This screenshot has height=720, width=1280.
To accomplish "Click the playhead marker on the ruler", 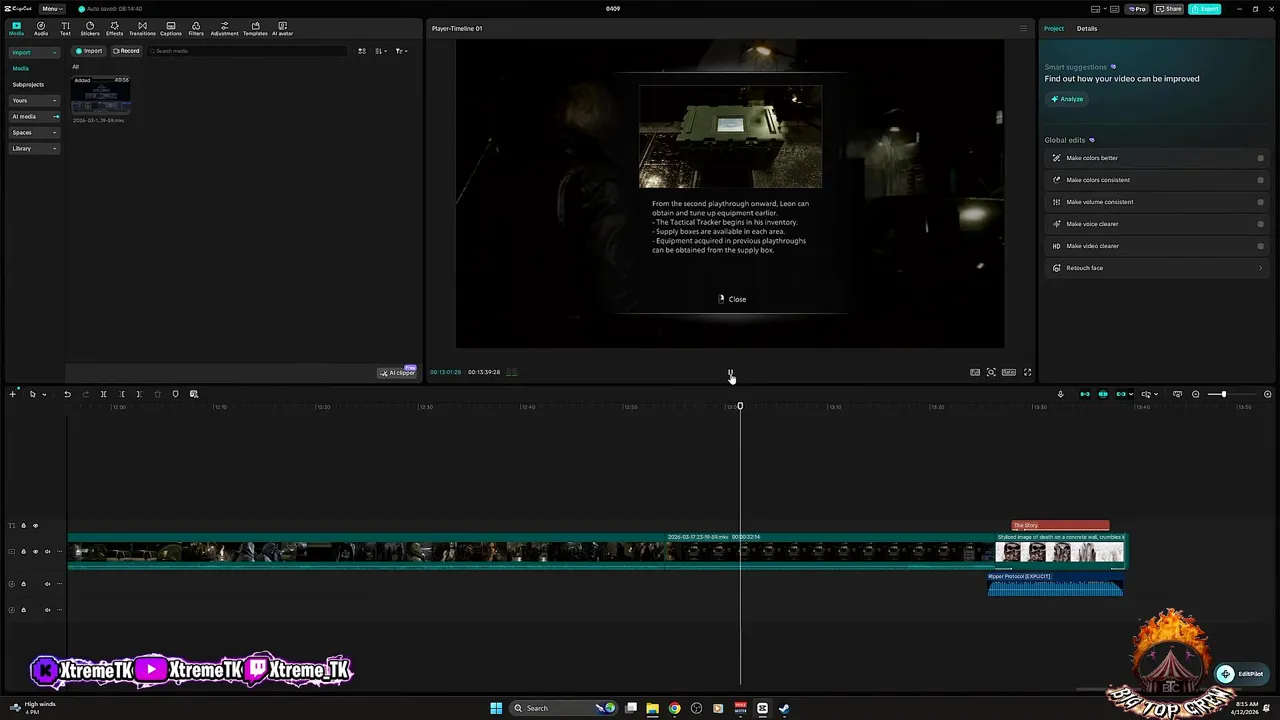I will point(740,406).
